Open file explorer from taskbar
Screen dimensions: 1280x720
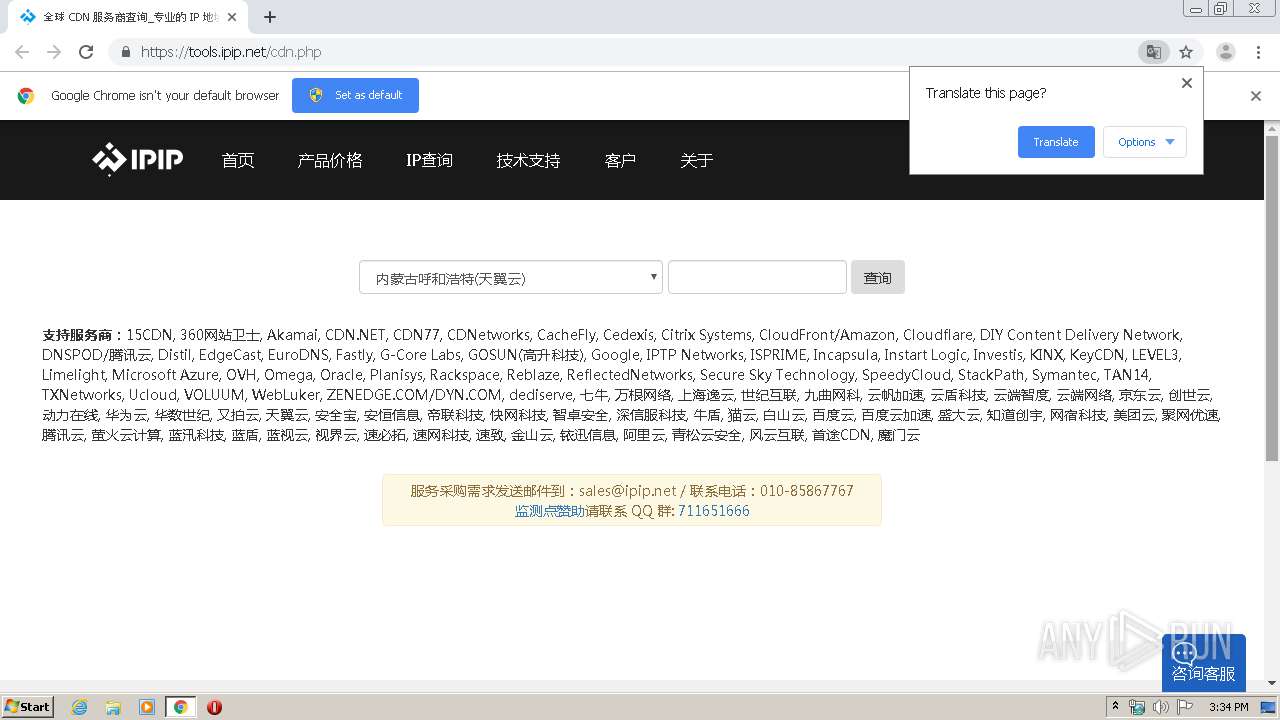[113, 707]
